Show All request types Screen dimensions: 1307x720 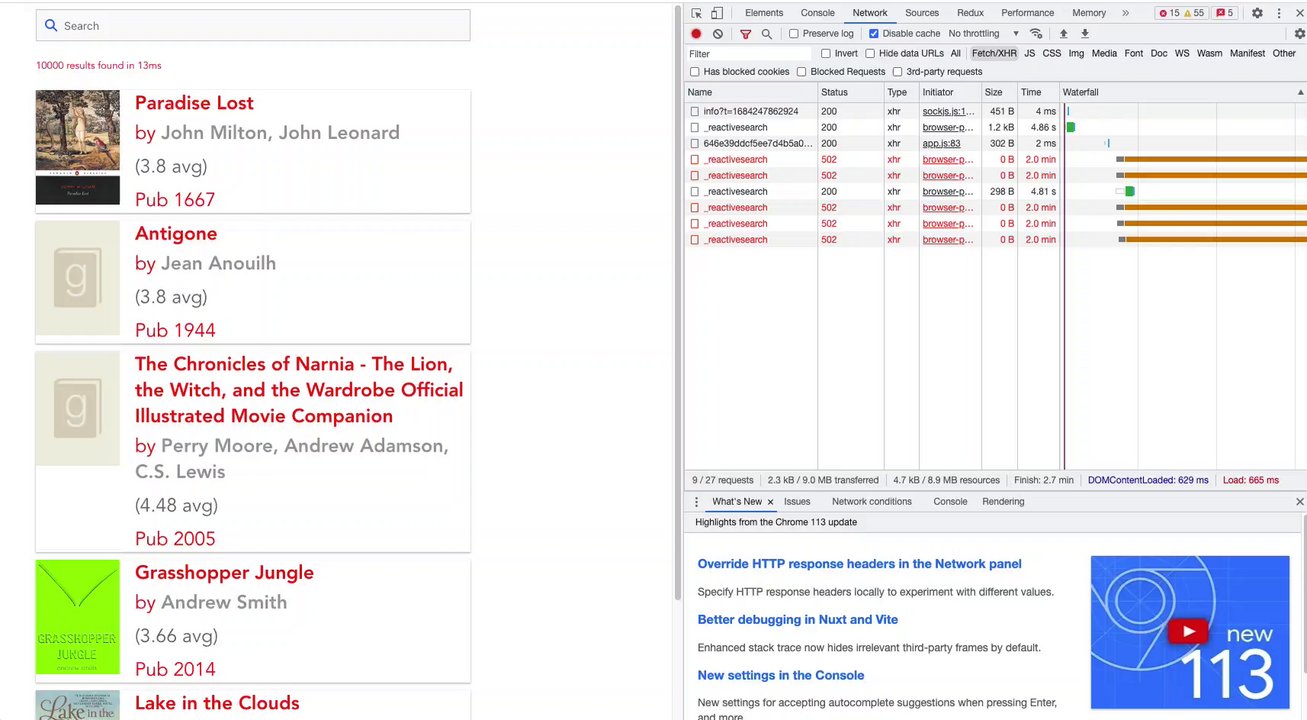click(956, 54)
